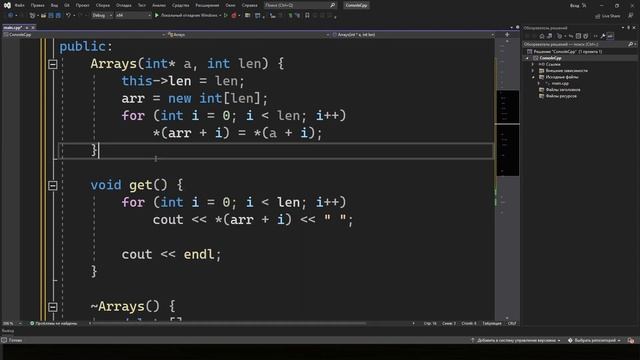640x360 pixels.
Task: Collapse the ConsoleCpp project node
Action: [x=527, y=58]
